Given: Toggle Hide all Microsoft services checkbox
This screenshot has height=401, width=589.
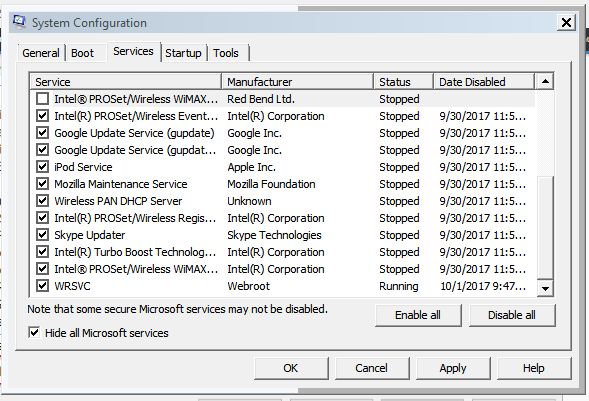Looking at the screenshot, I should pos(34,333).
